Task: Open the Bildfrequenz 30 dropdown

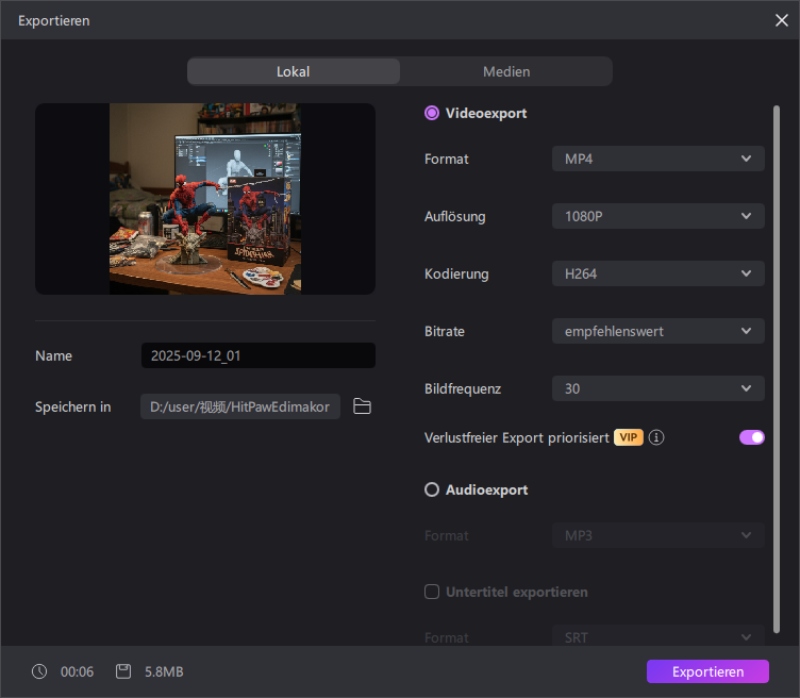Action: coord(658,388)
